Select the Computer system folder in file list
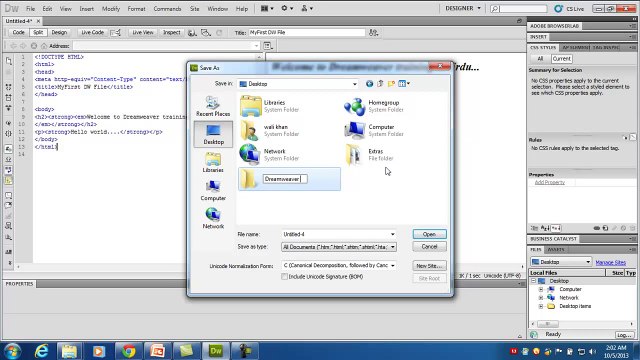This screenshot has width=640, height=360. tap(374, 130)
